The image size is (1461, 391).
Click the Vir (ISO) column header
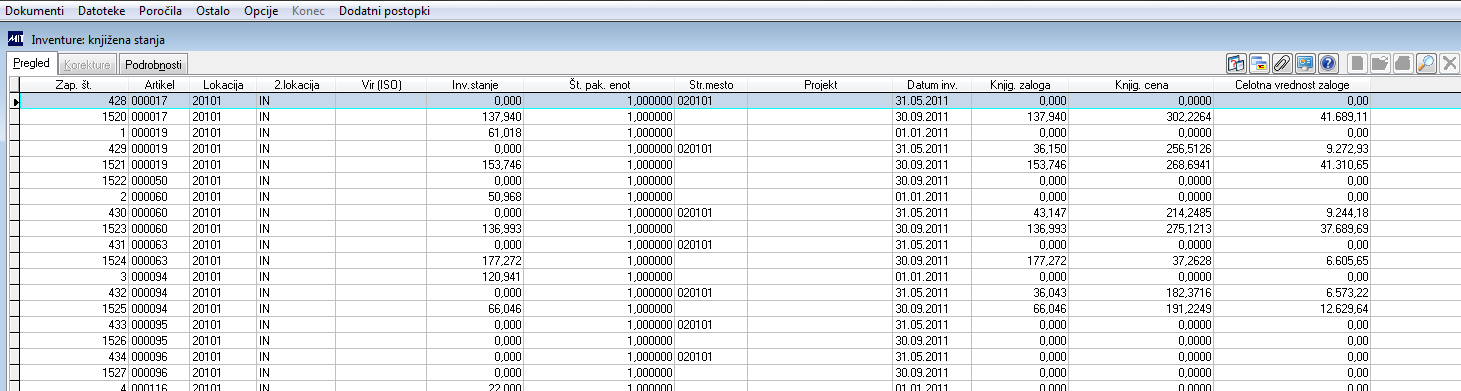[x=381, y=85]
